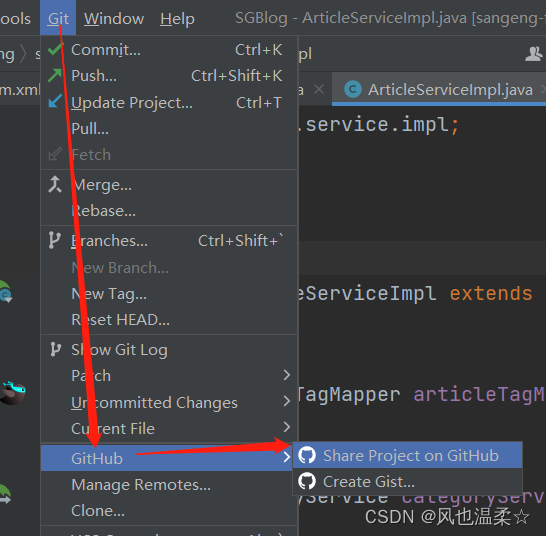Click the green Commit checkmark icon
Image resolution: width=546 pixels, height=536 pixels.
pyautogui.click(x=55, y=49)
